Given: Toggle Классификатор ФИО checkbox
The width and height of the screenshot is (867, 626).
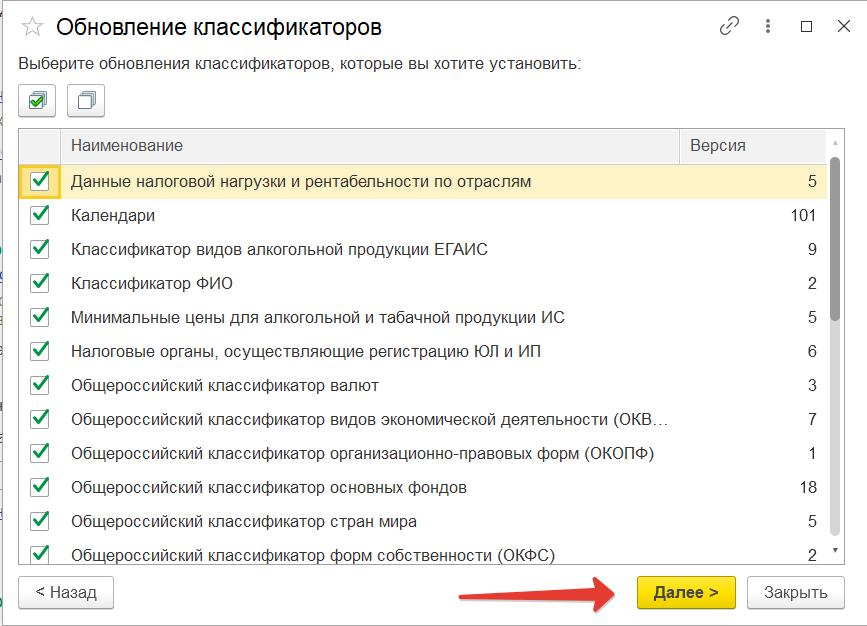Looking at the screenshot, I should [x=40, y=283].
